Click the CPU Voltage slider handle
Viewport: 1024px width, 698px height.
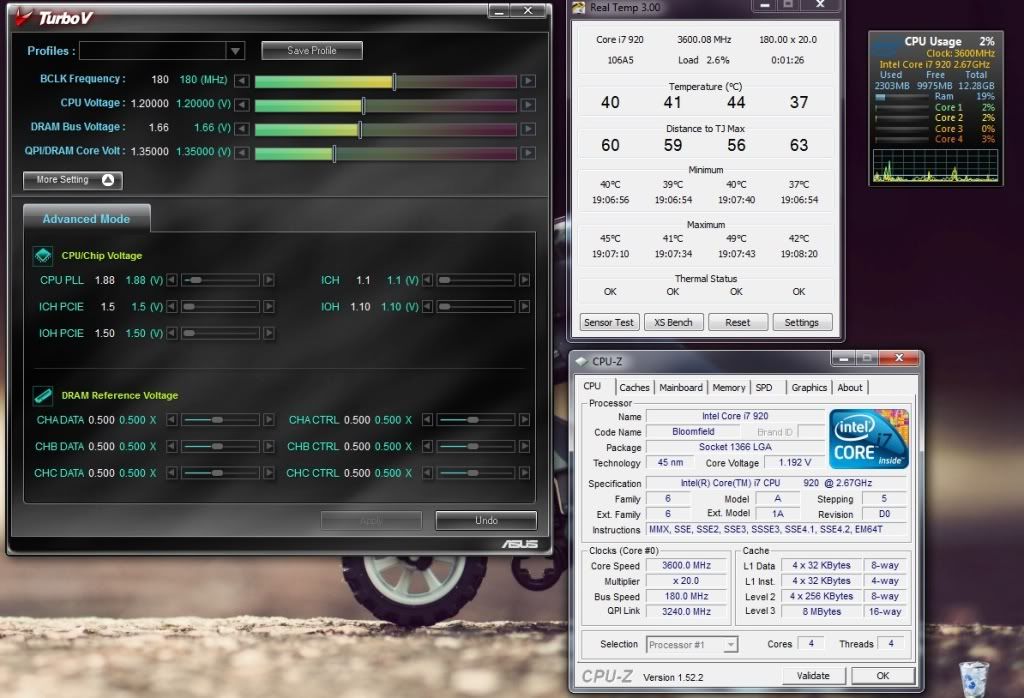pos(363,105)
